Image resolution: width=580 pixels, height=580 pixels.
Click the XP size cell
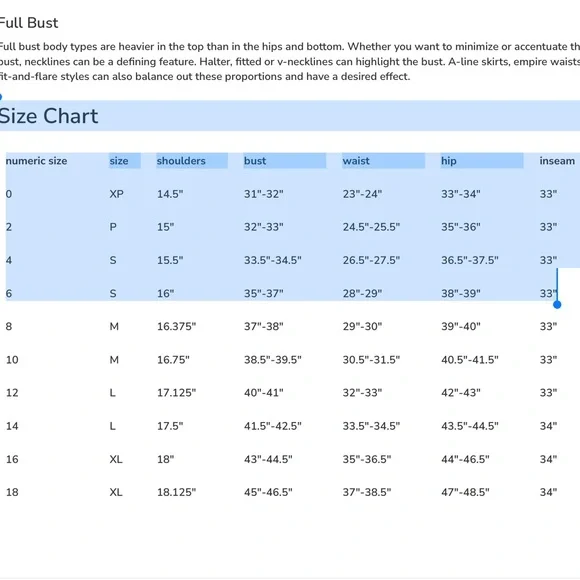pos(117,194)
